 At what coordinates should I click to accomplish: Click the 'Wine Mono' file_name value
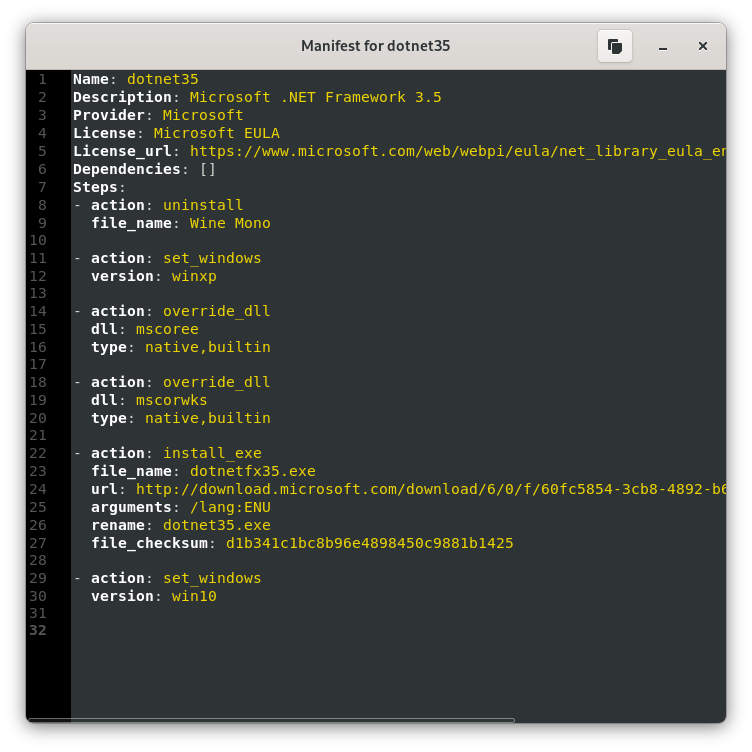click(x=230, y=223)
